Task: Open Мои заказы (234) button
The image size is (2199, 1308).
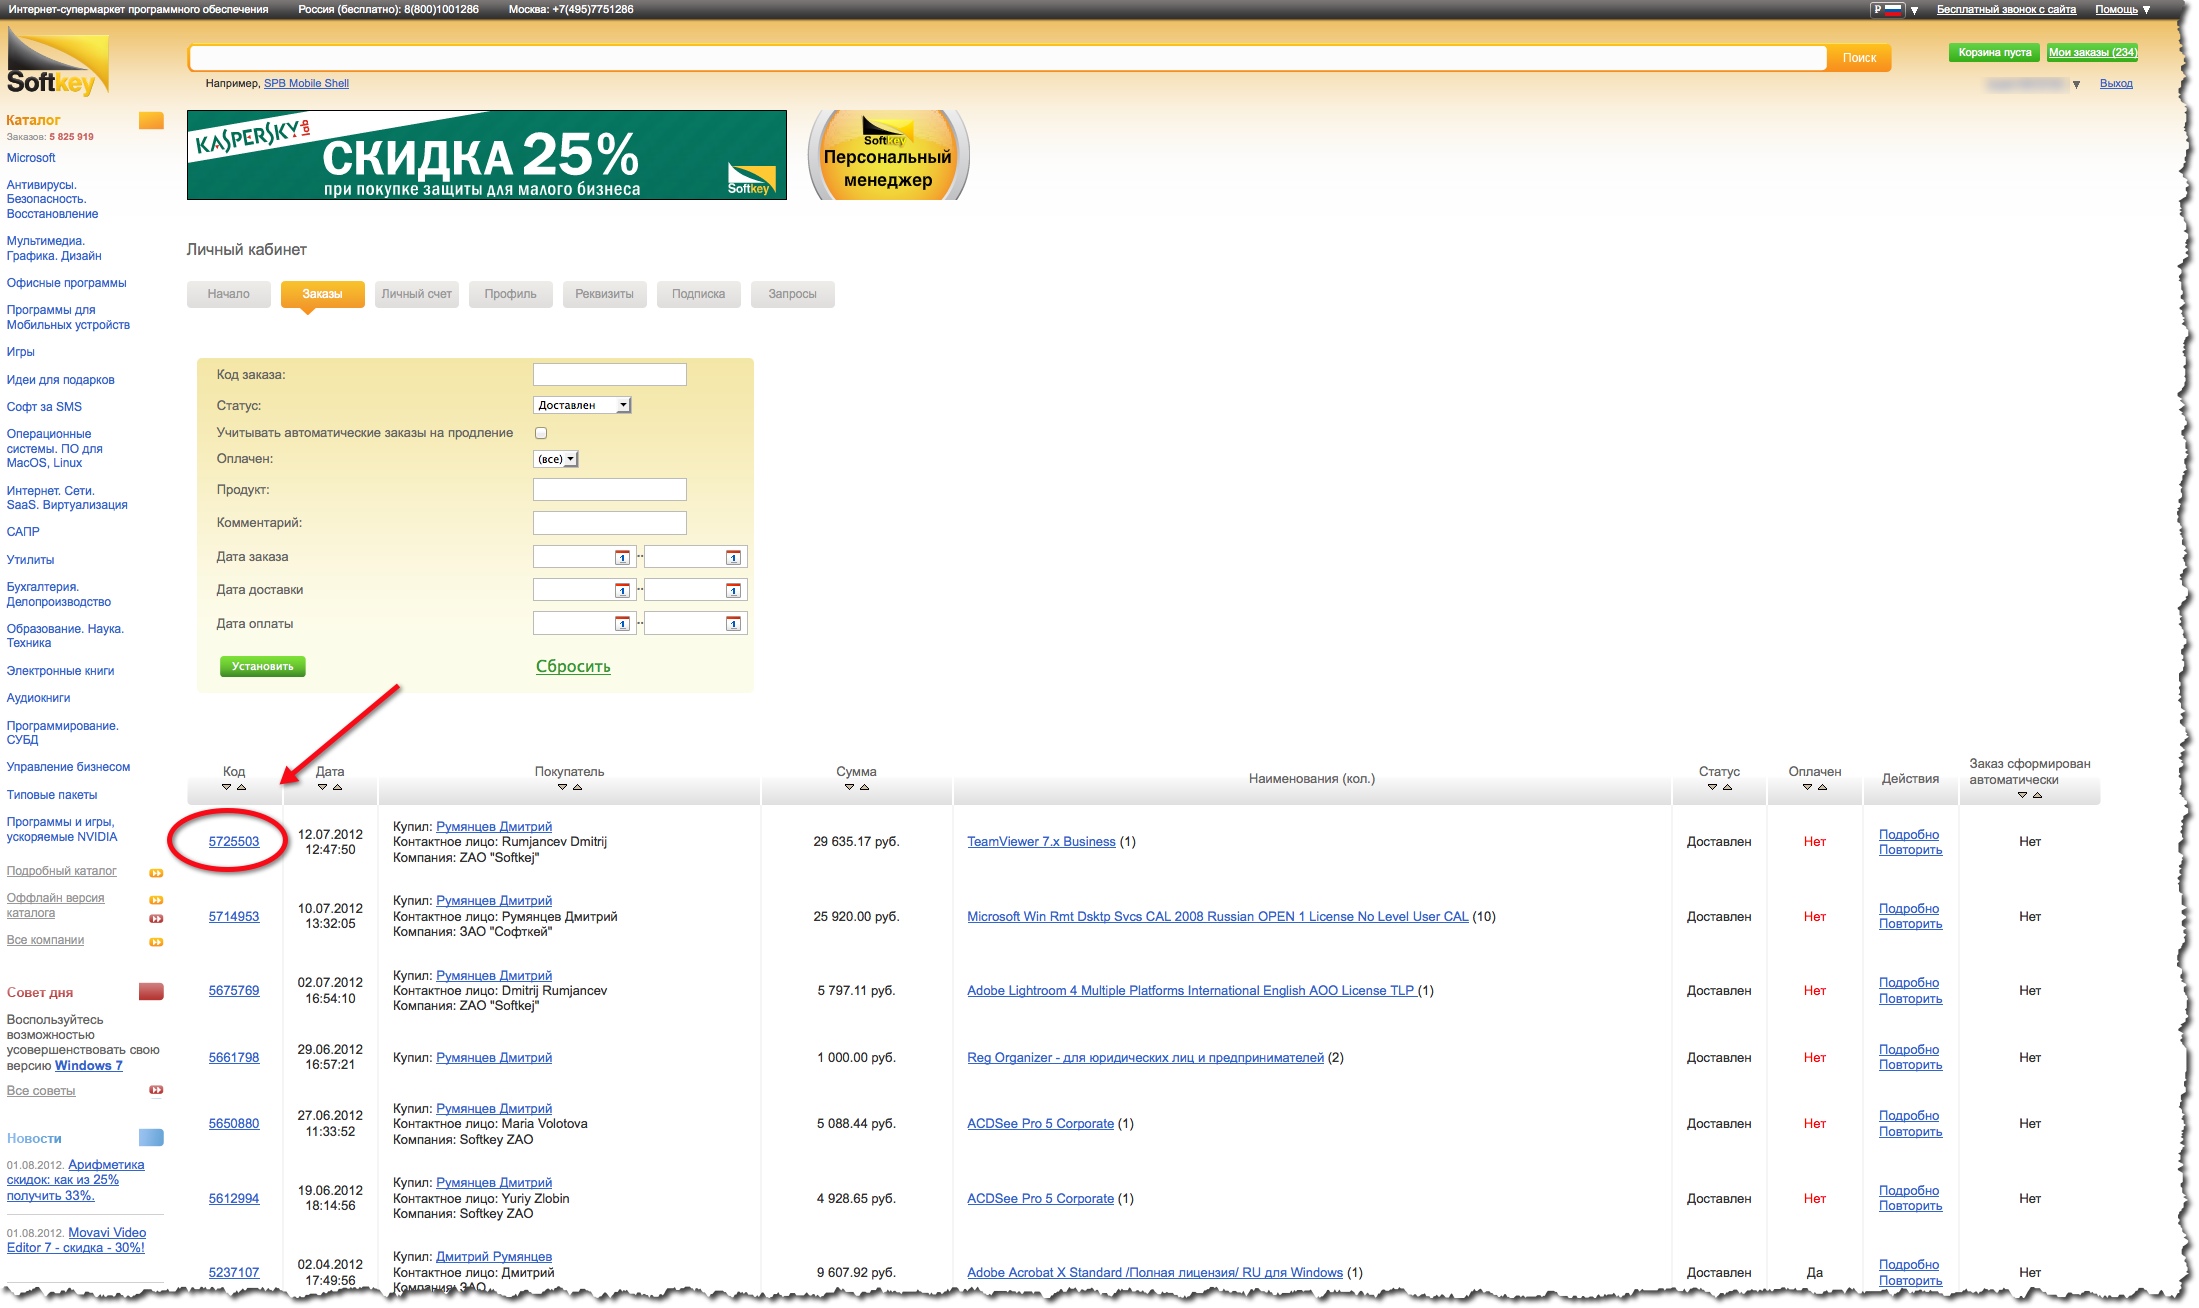Action: tap(2092, 53)
